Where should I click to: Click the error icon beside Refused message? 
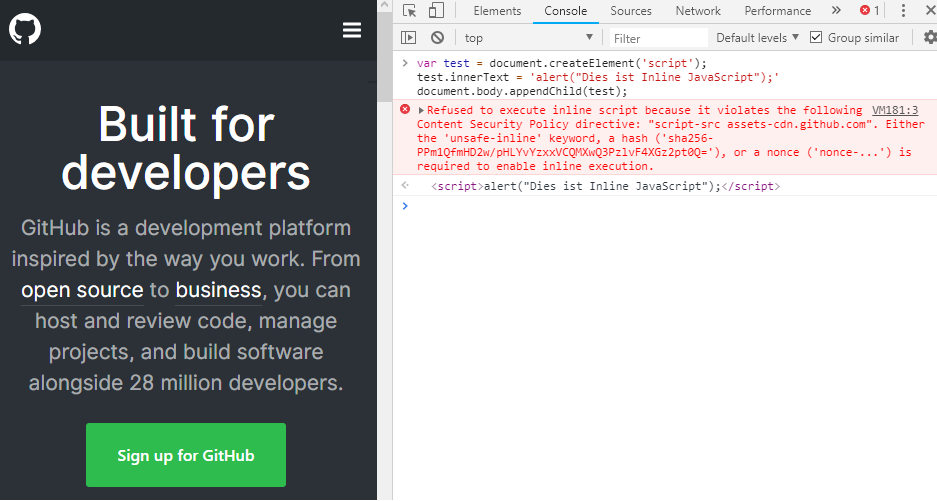tap(405, 109)
